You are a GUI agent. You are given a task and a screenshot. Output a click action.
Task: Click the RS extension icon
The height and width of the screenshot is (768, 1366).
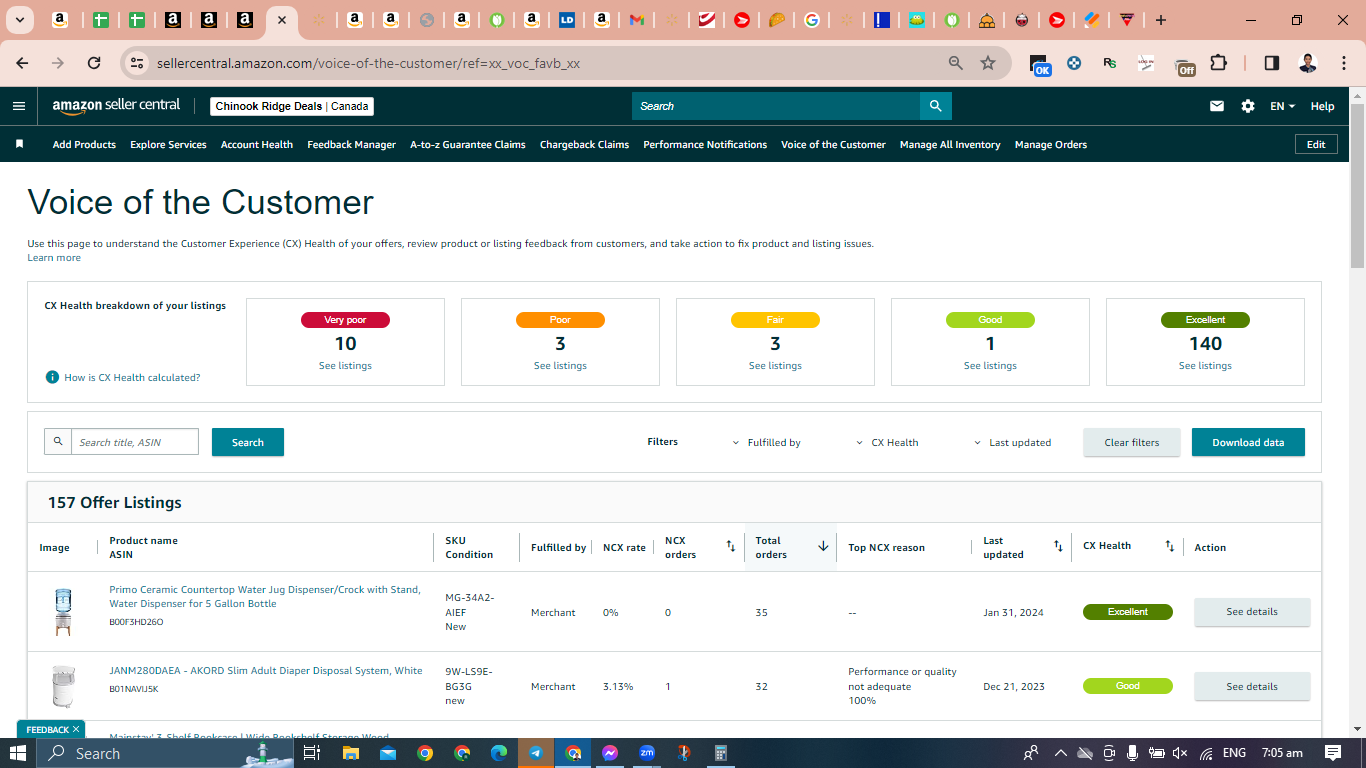point(1110,63)
